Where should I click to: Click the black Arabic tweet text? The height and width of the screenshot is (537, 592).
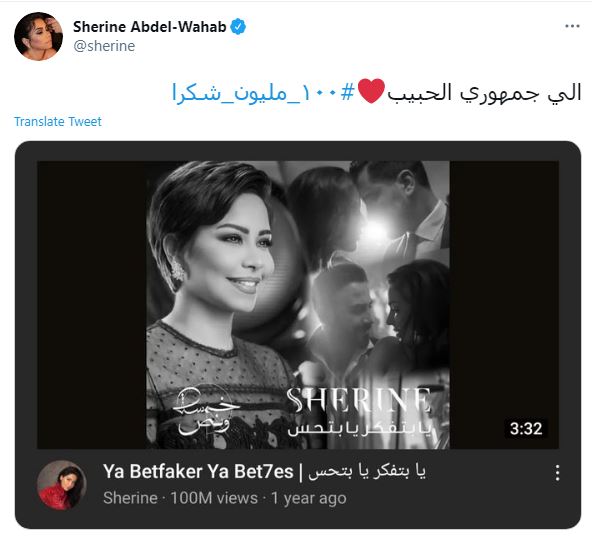point(484,92)
